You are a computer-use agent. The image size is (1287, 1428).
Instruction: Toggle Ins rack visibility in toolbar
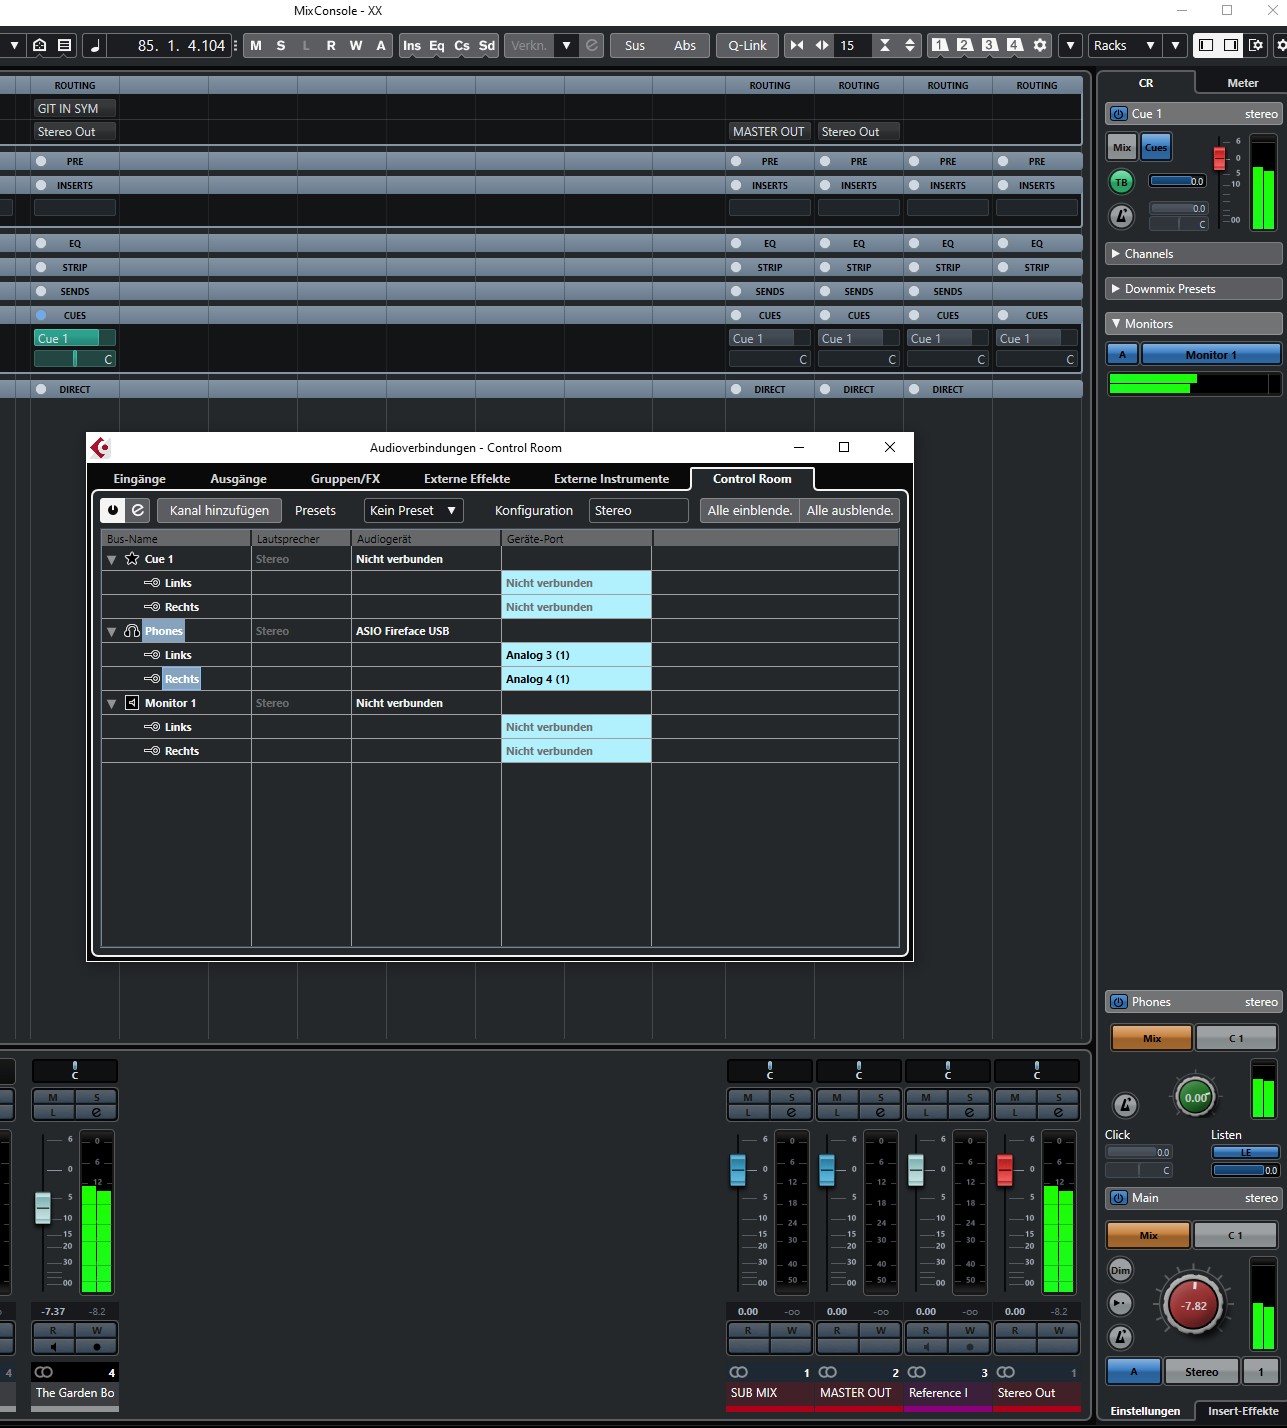pos(412,45)
